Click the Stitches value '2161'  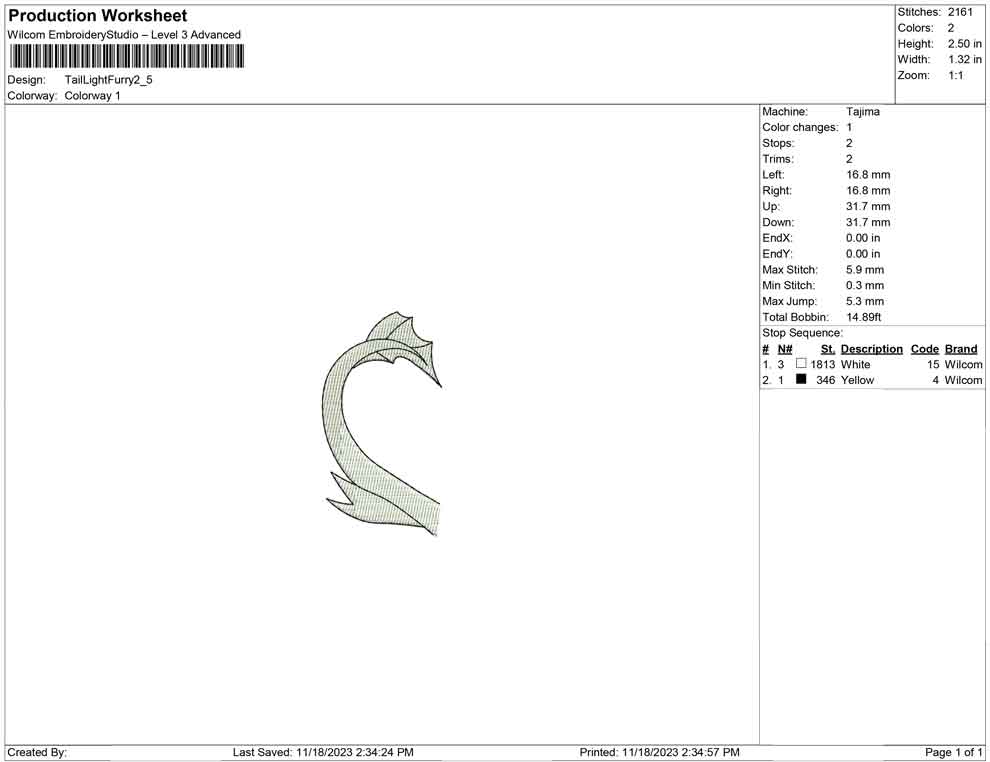[x=960, y=12]
